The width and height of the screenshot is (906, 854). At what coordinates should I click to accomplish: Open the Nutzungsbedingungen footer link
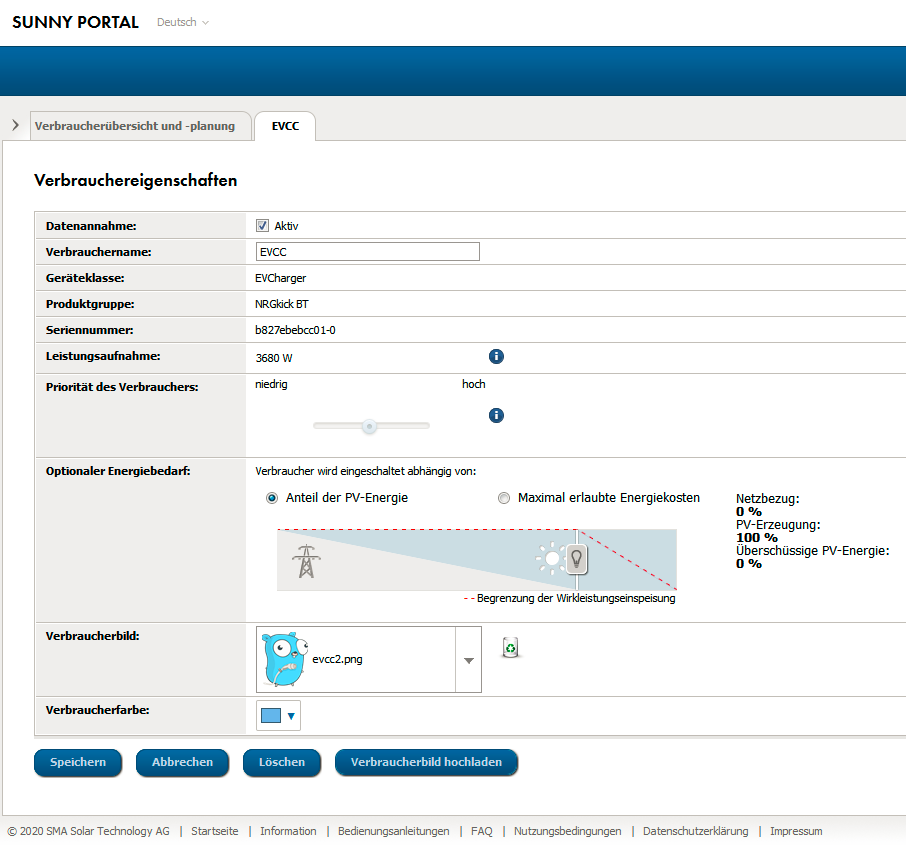tap(568, 831)
